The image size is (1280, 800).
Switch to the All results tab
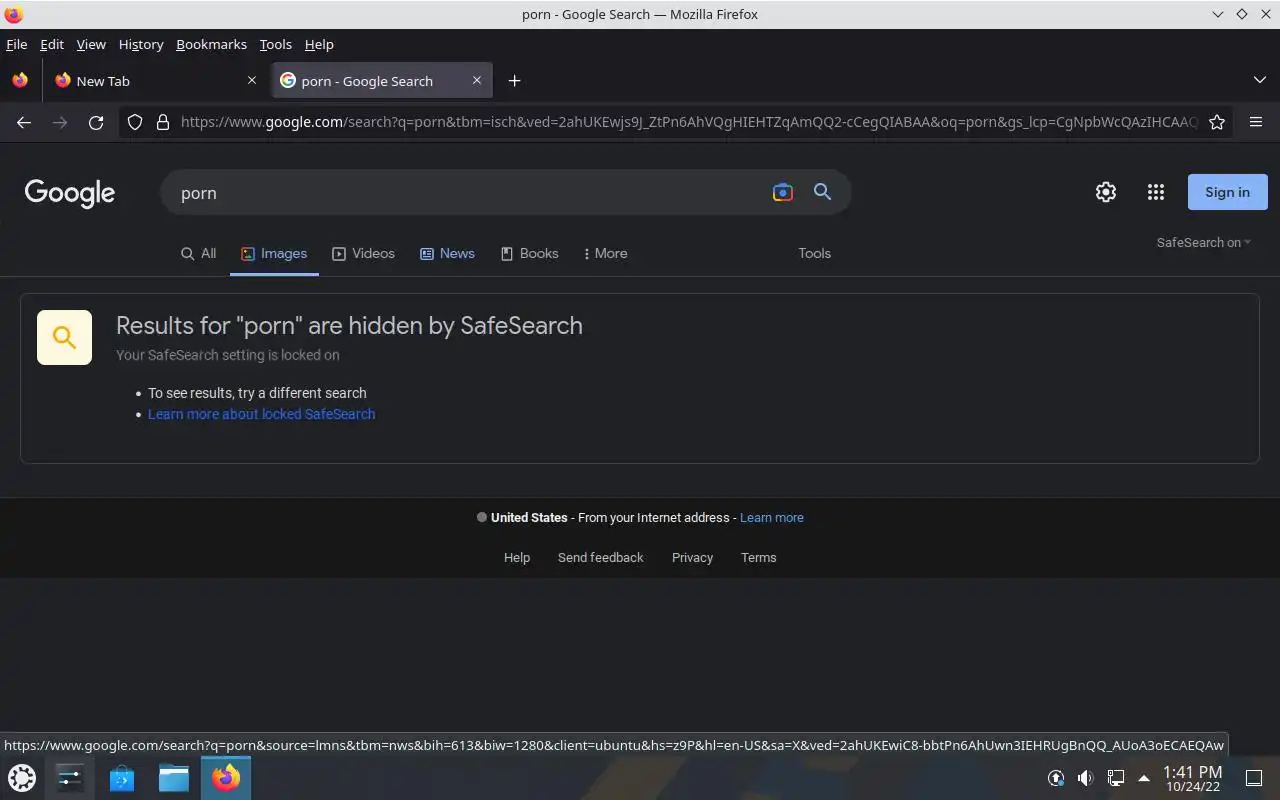click(198, 253)
